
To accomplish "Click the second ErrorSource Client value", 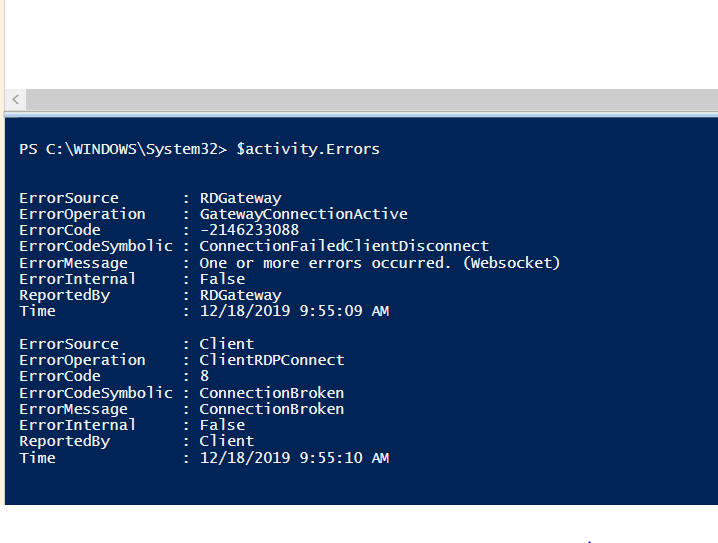I will 227,344.
